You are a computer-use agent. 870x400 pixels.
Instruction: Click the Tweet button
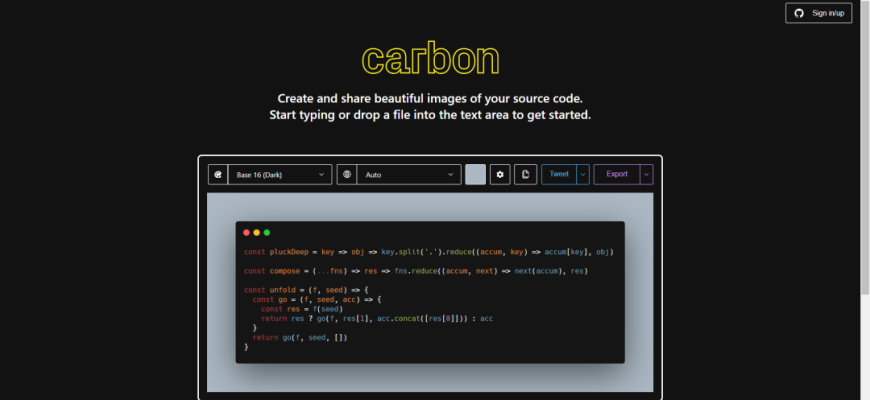click(x=559, y=174)
